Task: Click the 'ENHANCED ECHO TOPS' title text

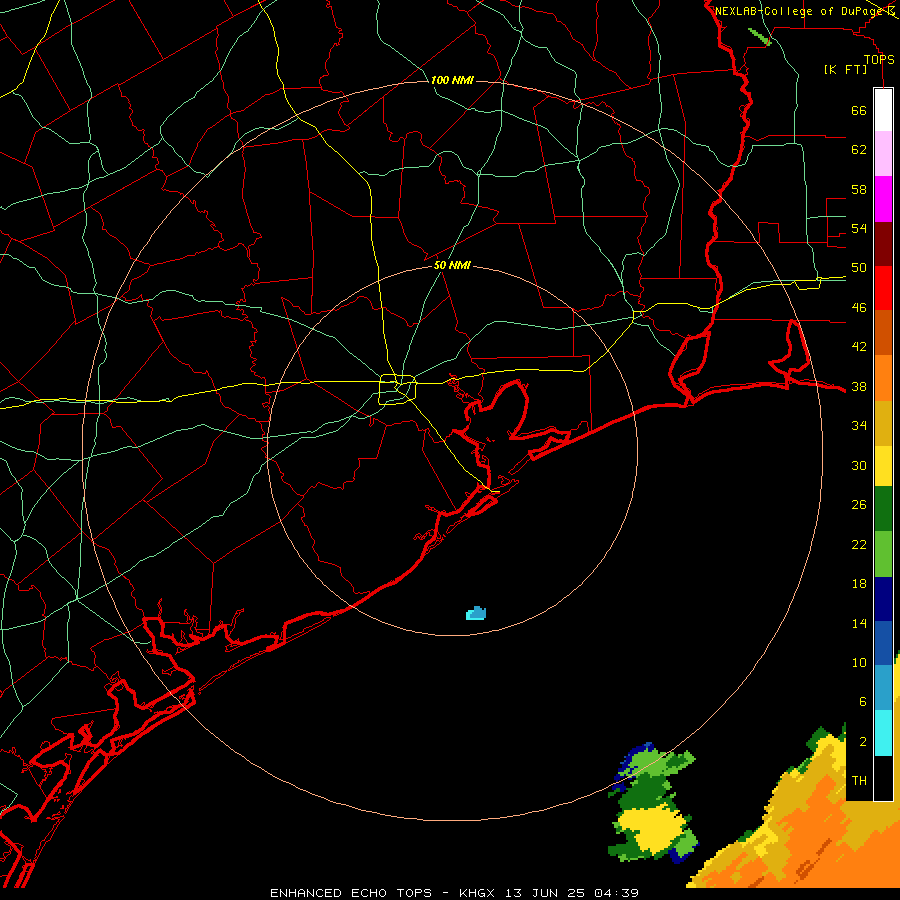Action: (x=351, y=893)
